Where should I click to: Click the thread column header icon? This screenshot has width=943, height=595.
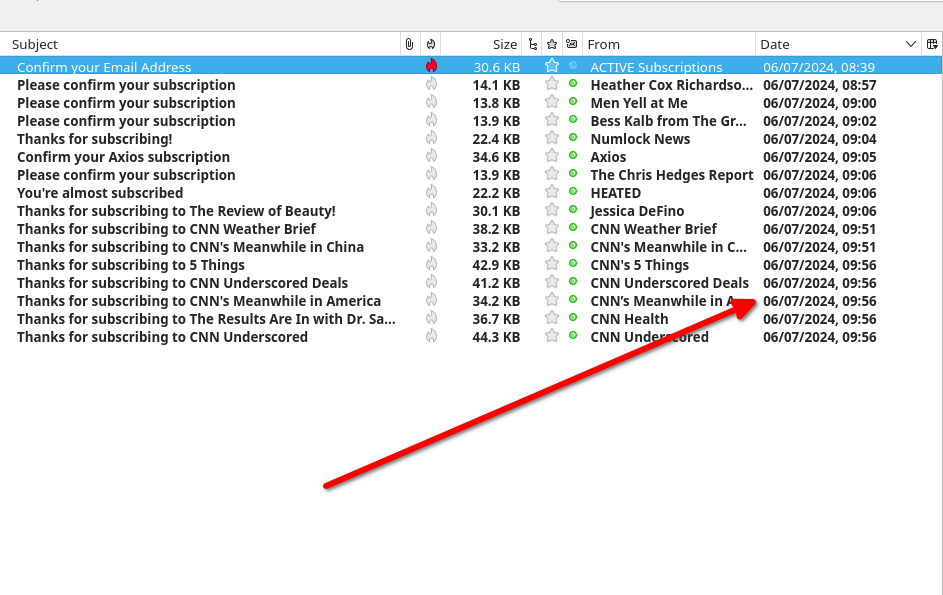pos(532,44)
